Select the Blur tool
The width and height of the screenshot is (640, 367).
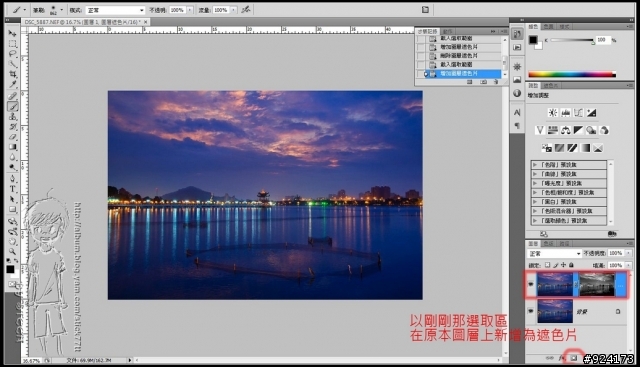(12, 158)
